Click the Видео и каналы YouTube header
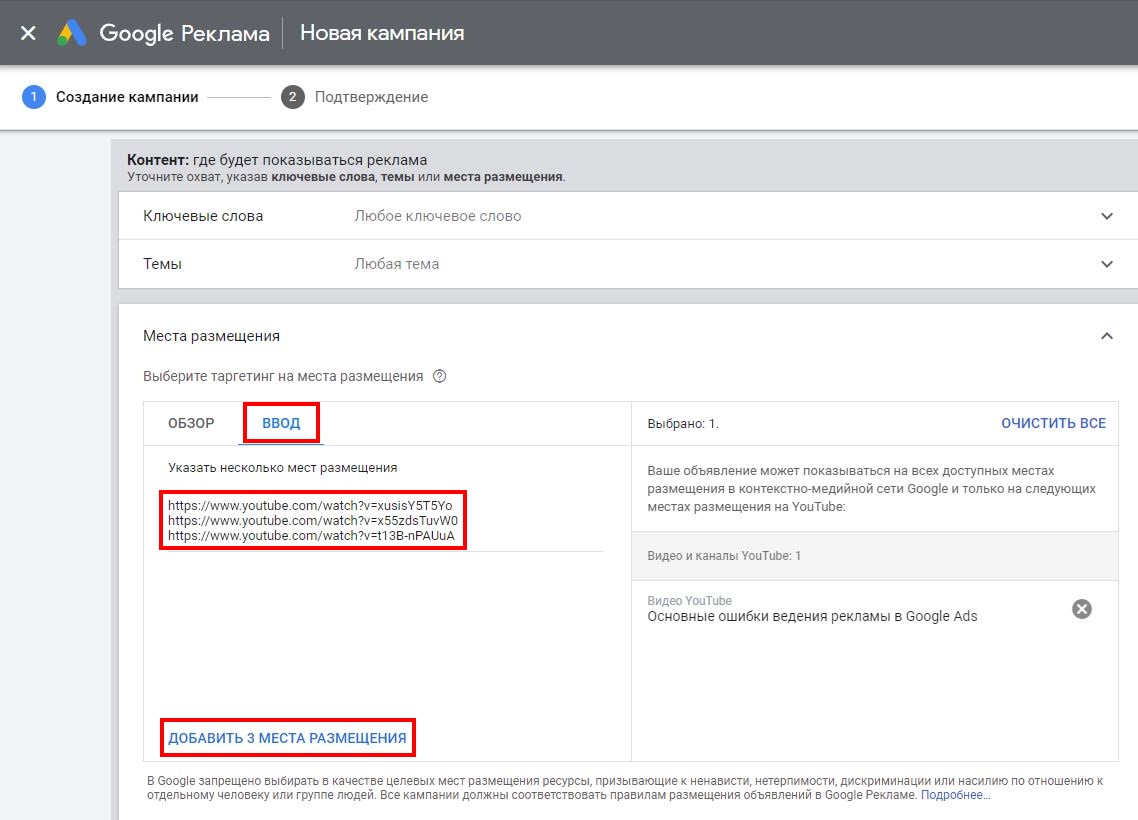Image resolution: width=1138 pixels, height=820 pixels. click(724, 556)
